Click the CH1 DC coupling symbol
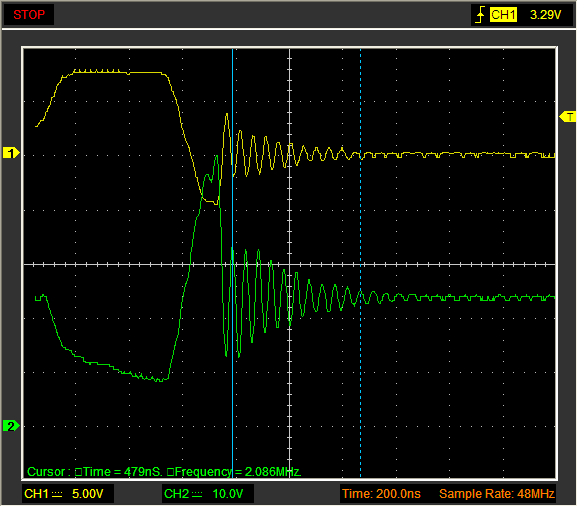 click(57, 494)
